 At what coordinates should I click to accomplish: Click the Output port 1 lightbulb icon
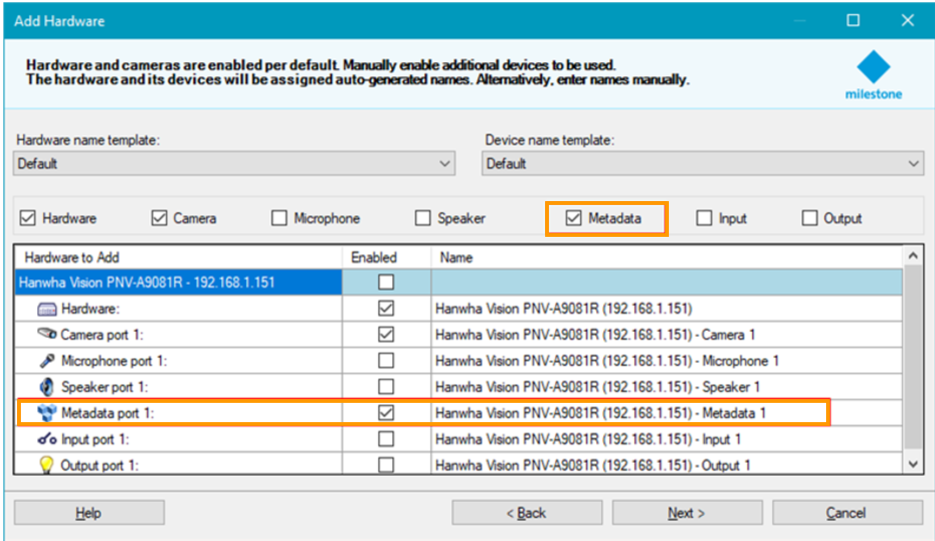tap(47, 465)
